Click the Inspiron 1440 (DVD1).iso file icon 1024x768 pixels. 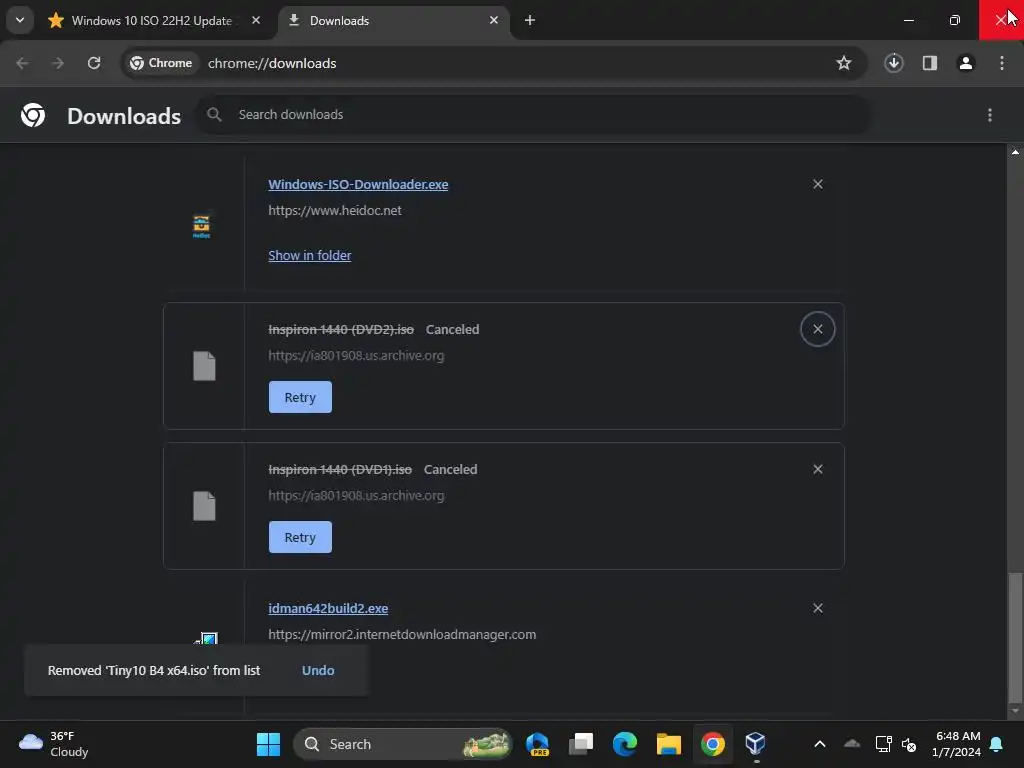tap(204, 505)
